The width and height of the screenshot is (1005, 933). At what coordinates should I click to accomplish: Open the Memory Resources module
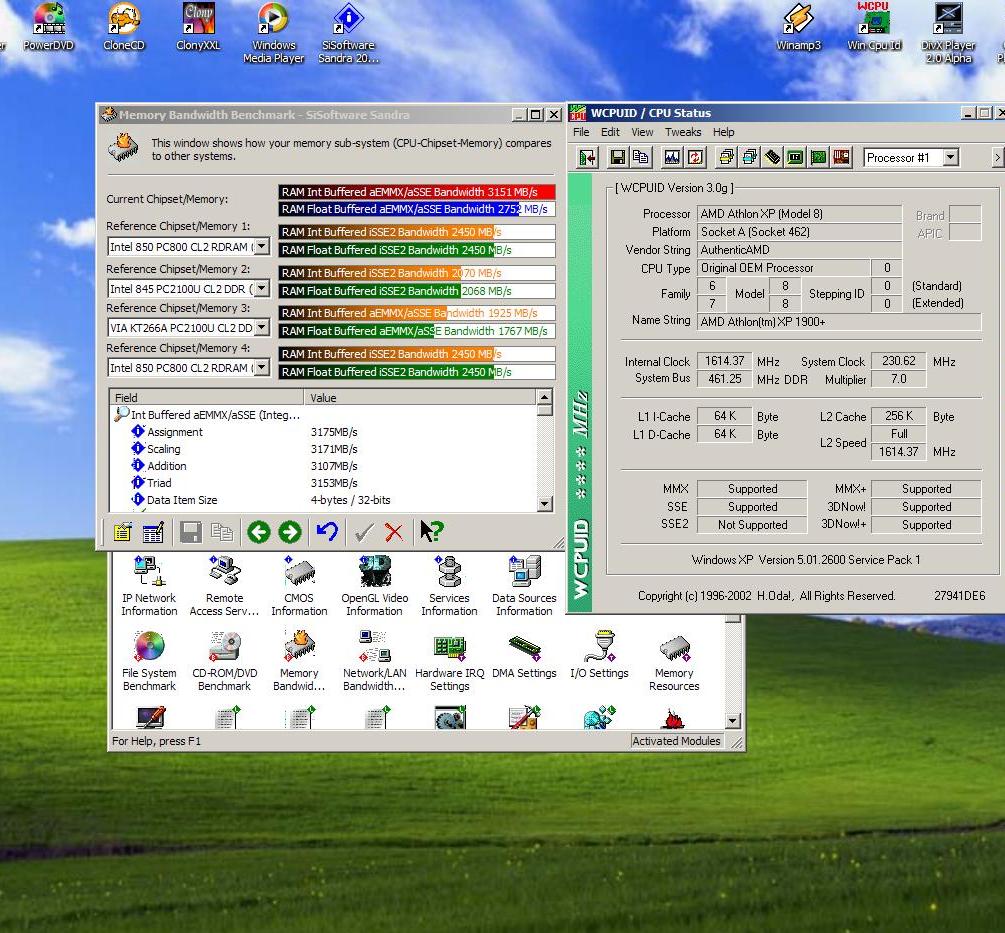pos(674,661)
